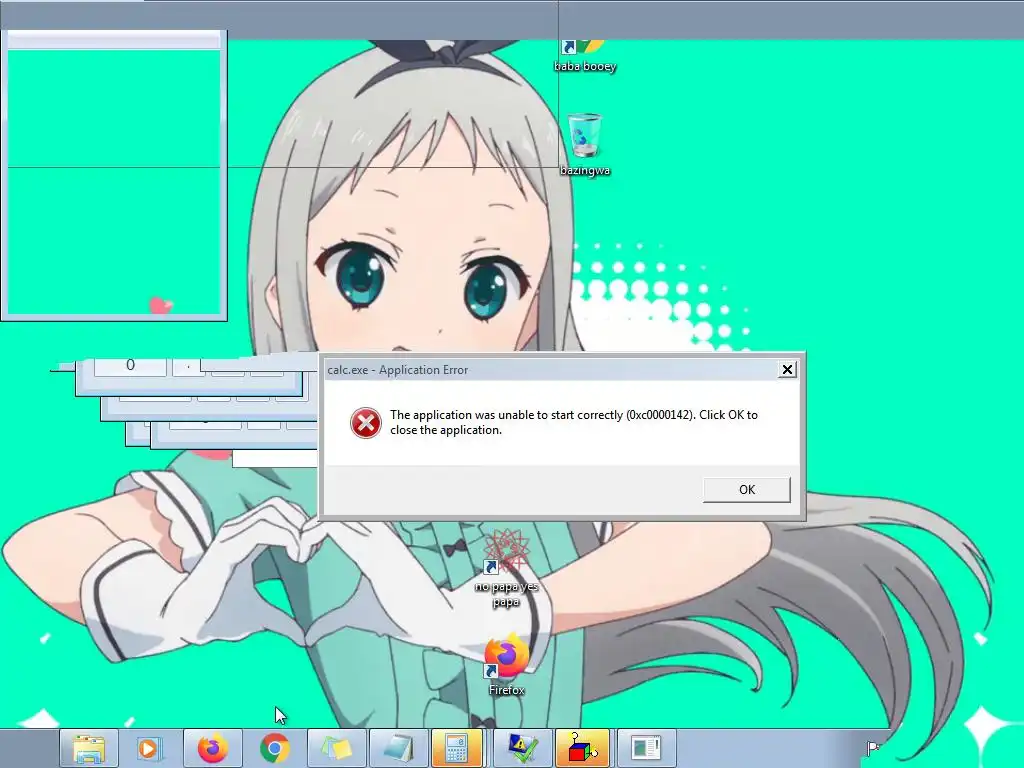Image resolution: width=1024 pixels, height=768 pixels.
Task: Select the bazingwa Recycle Bin icon
Action: click(585, 145)
